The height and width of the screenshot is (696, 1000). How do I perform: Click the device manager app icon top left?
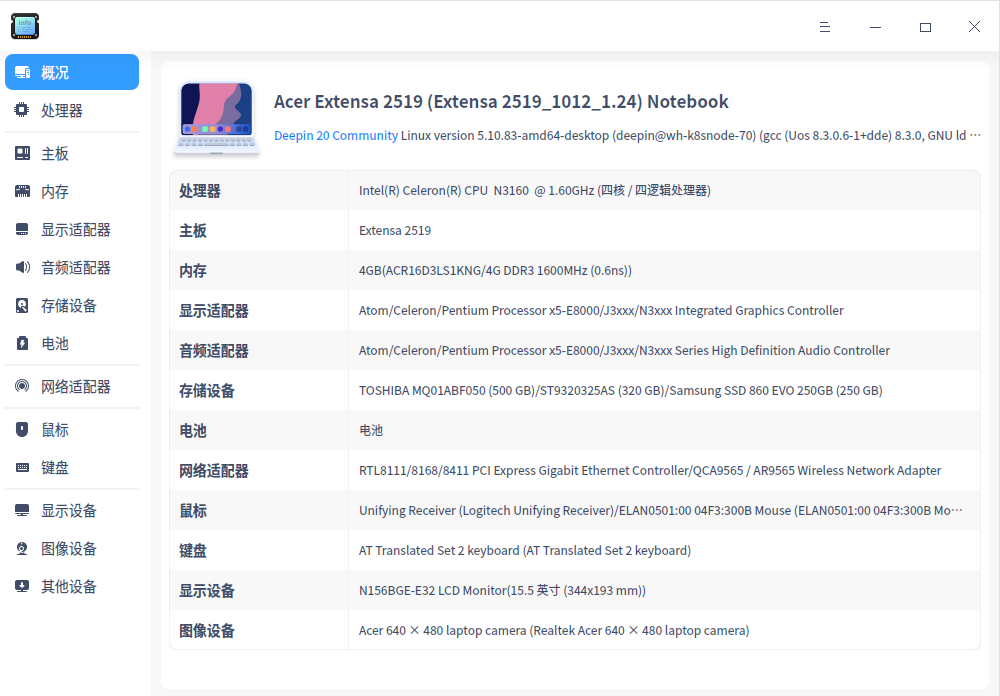click(x=24, y=26)
